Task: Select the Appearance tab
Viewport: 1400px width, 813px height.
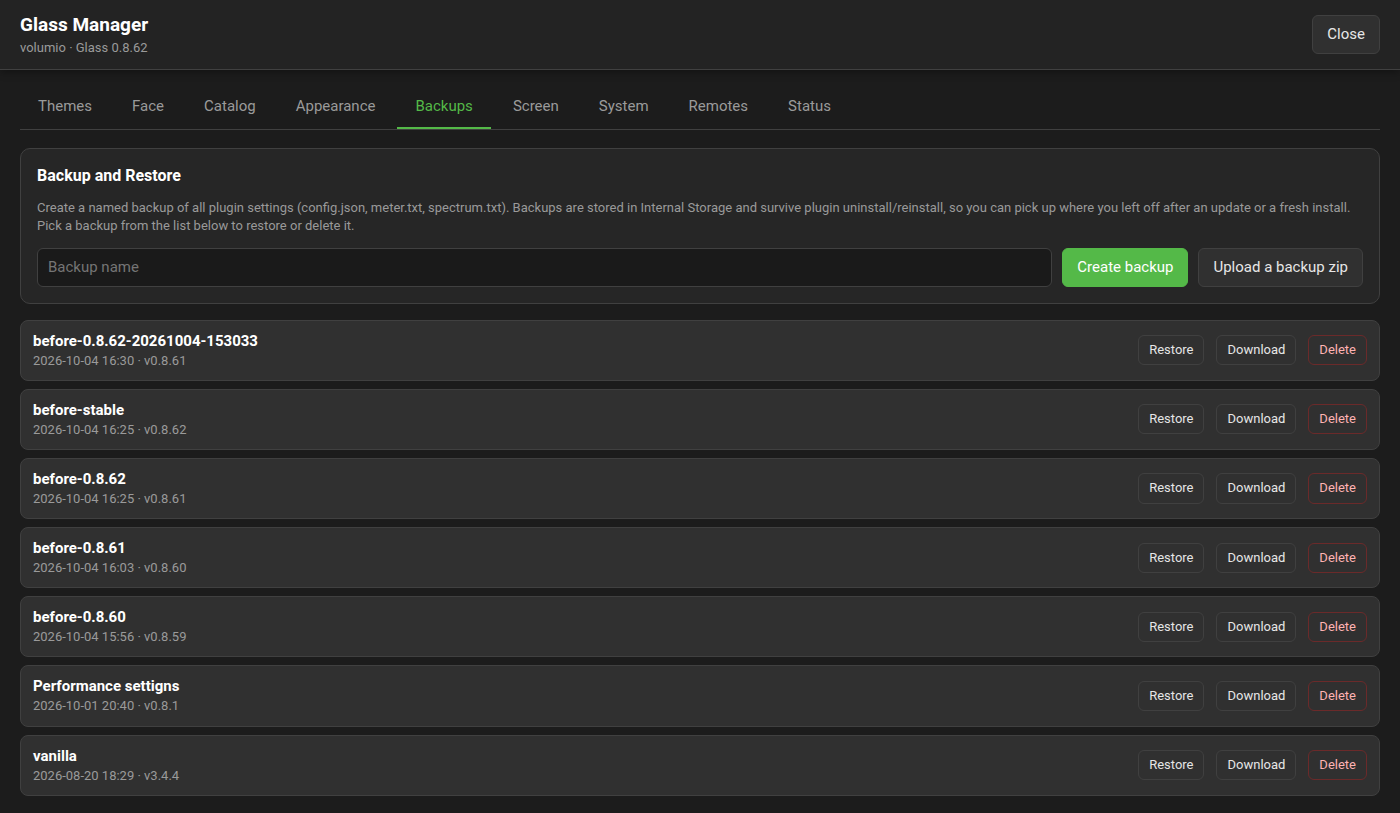Action: (336, 106)
